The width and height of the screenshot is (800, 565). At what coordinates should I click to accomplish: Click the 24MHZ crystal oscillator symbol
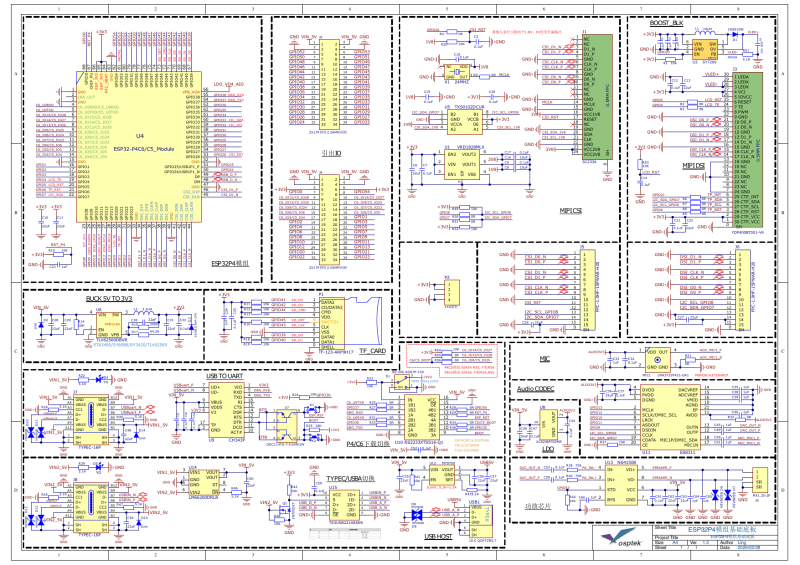coord(456,71)
